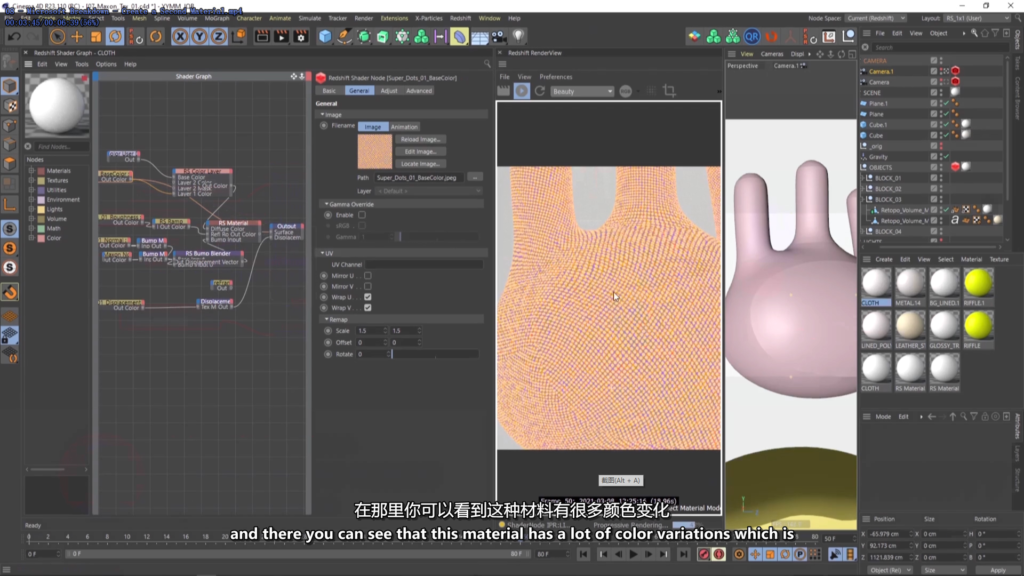1024x576 pixels.
Task: Open the Beauty AOV dropdown
Action: tap(582, 91)
